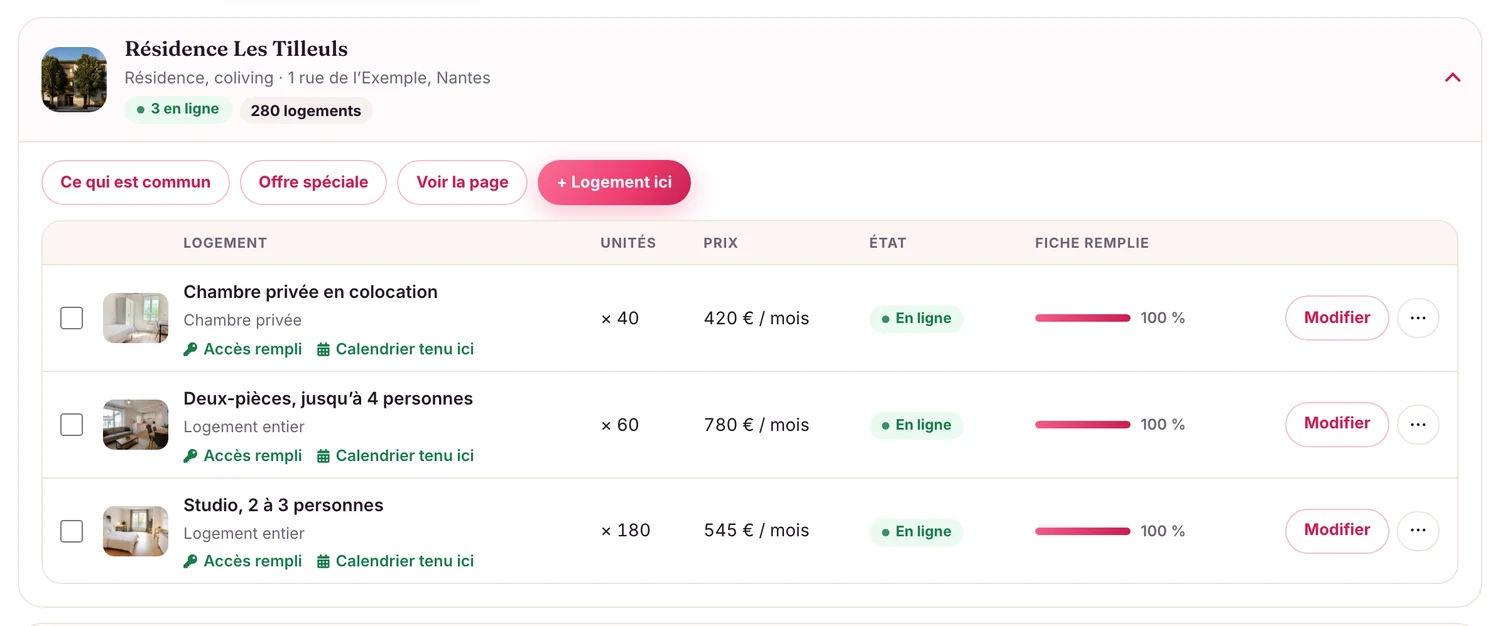Click the progress bar in Chambre privée row
This screenshot has width=1500, height=626.
1083,318
